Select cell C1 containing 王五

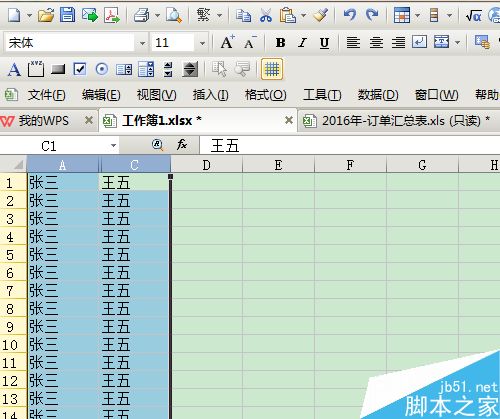point(135,182)
